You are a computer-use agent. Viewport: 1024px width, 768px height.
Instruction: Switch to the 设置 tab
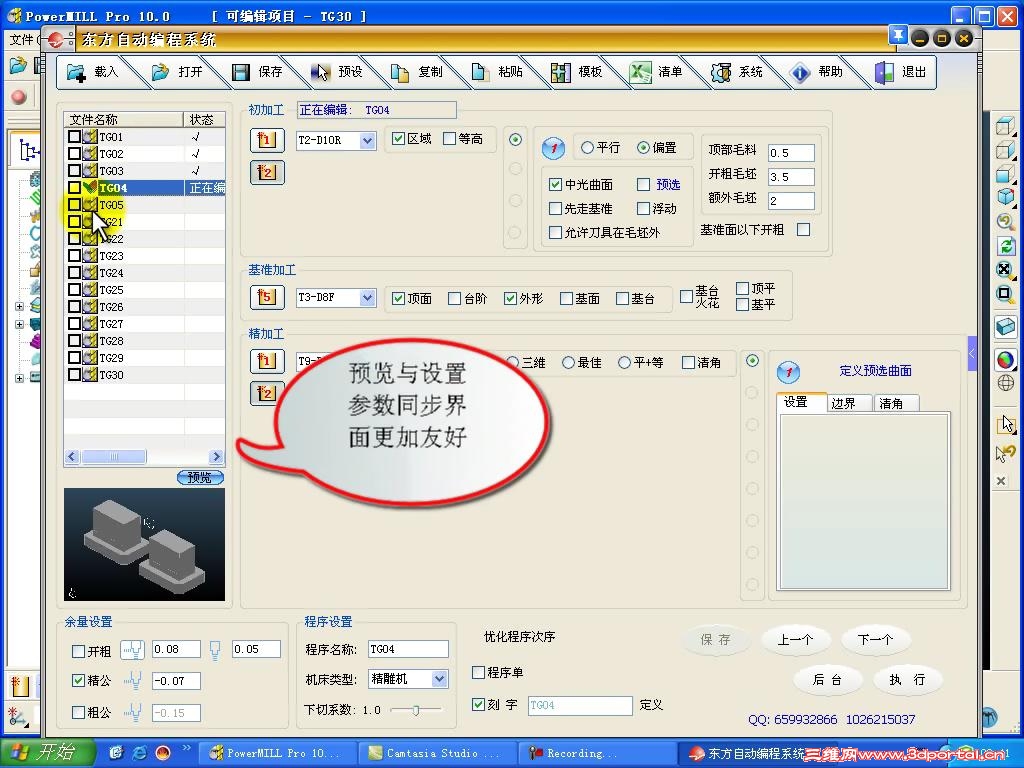coord(801,402)
